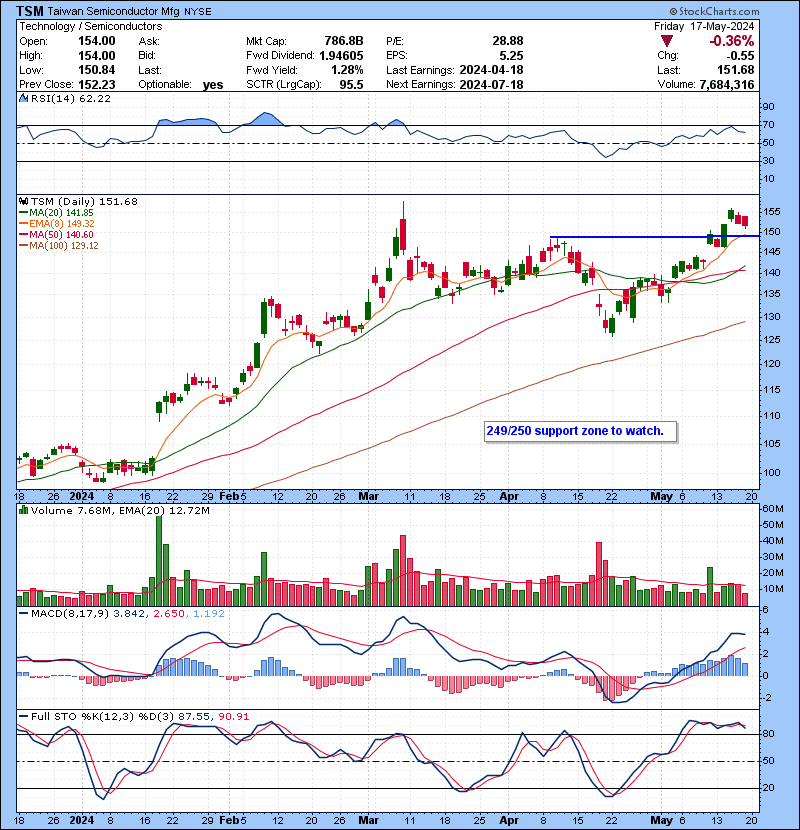Click the EPS value 5.25
This screenshot has height=830, width=800.
(511, 56)
